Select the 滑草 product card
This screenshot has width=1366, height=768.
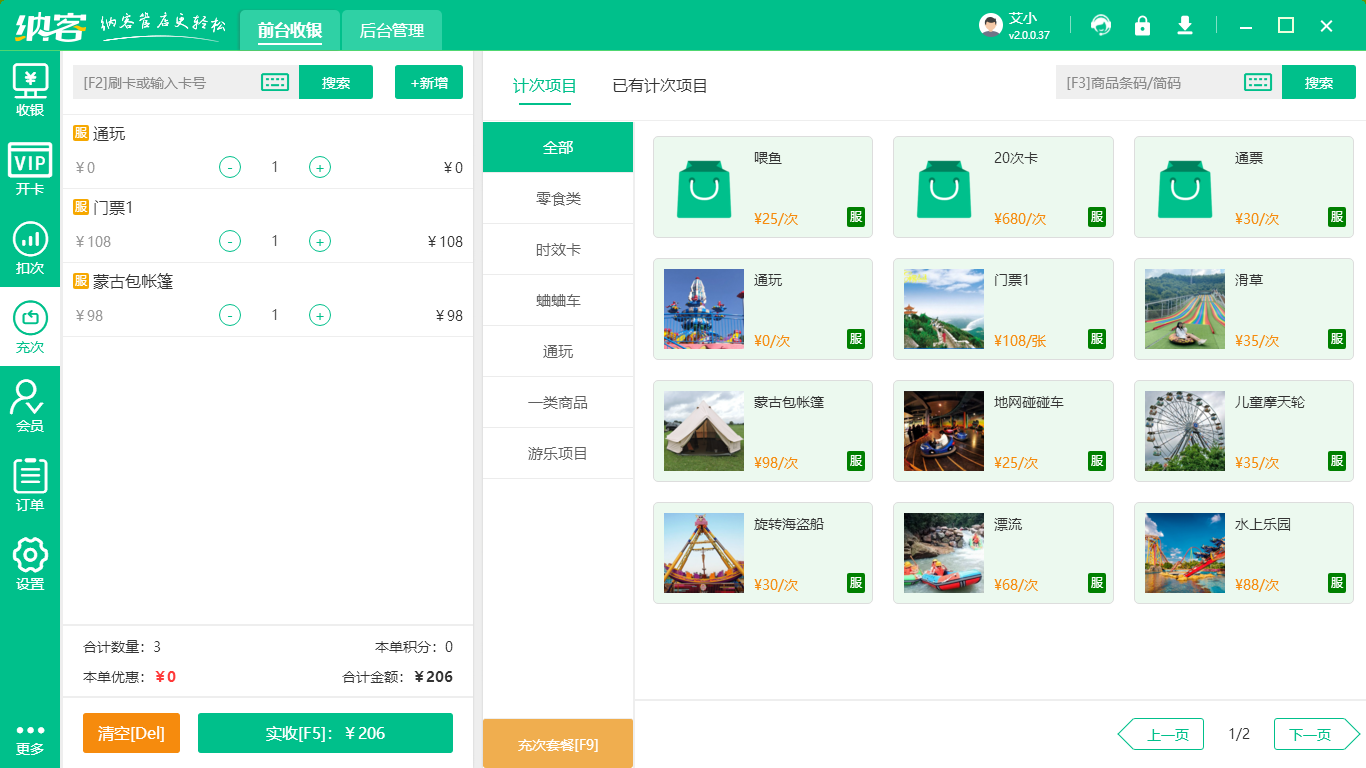tap(1243, 308)
